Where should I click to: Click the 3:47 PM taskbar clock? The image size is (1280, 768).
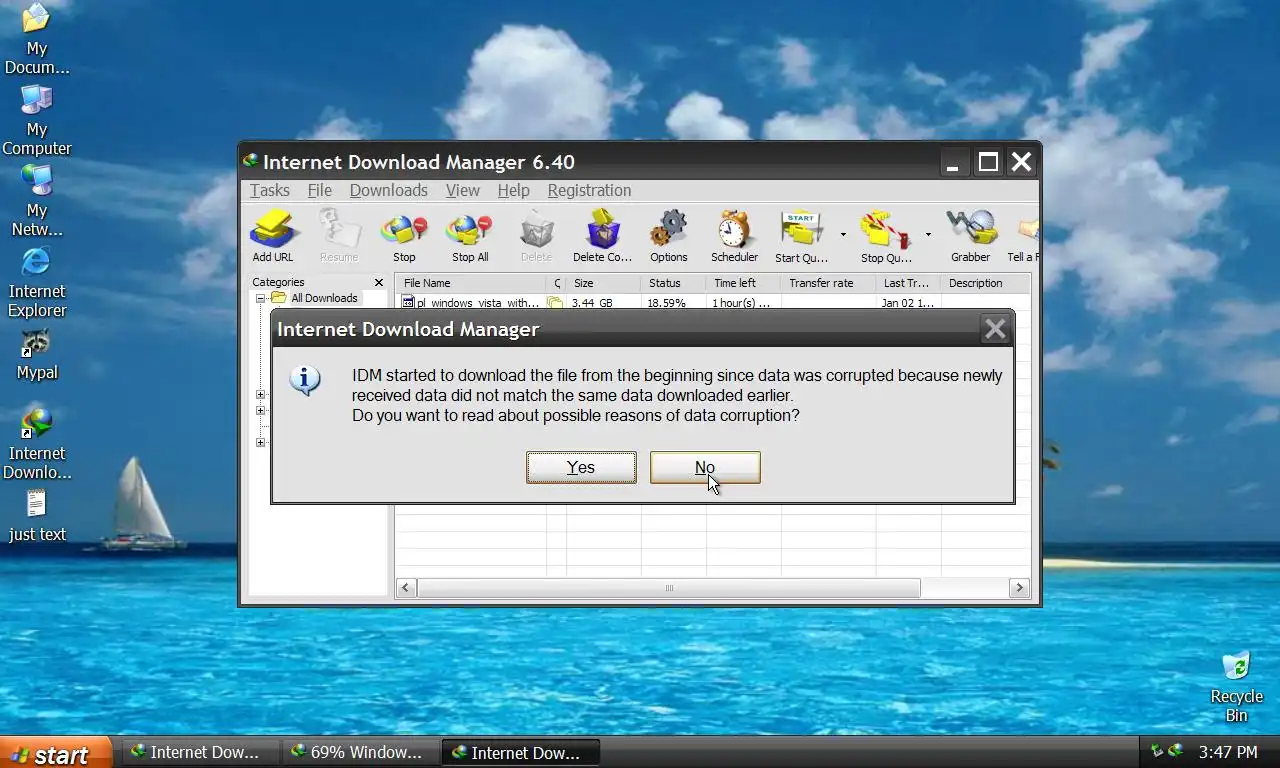click(x=1228, y=752)
